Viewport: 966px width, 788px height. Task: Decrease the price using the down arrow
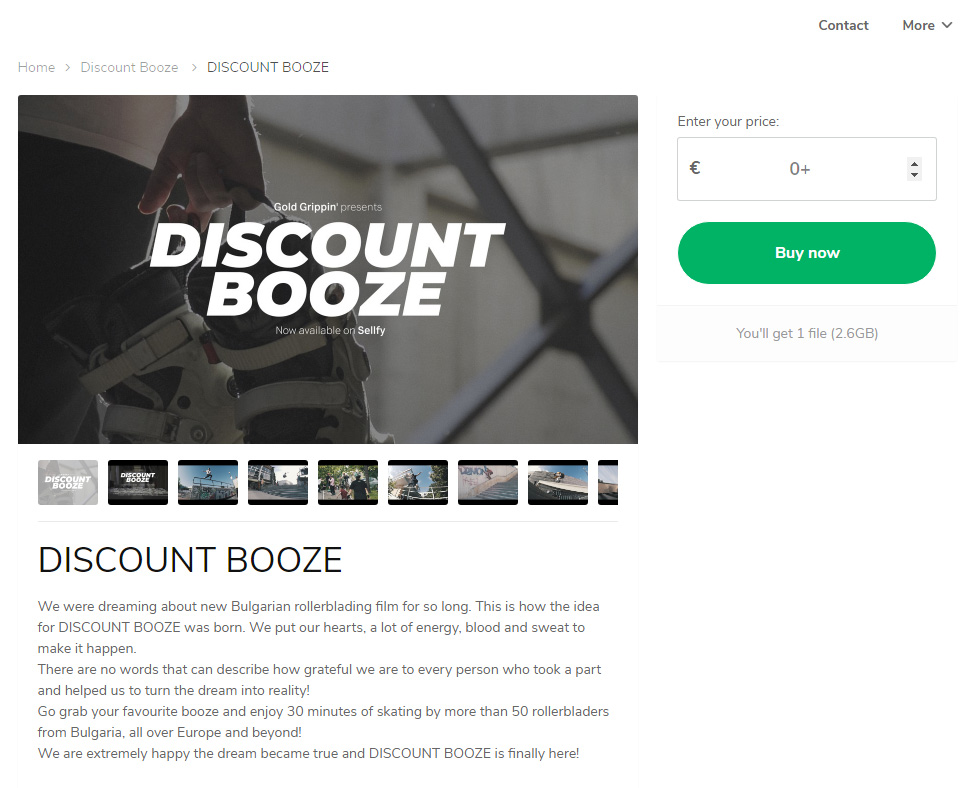pos(914,175)
